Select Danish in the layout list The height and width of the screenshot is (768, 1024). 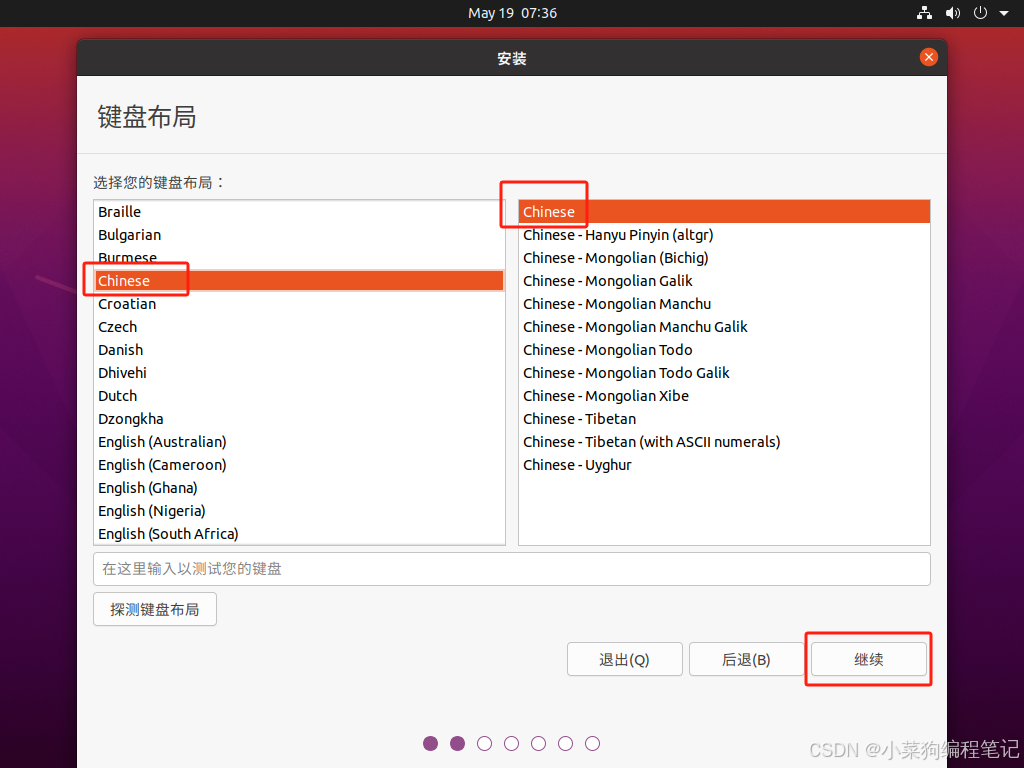coord(299,350)
